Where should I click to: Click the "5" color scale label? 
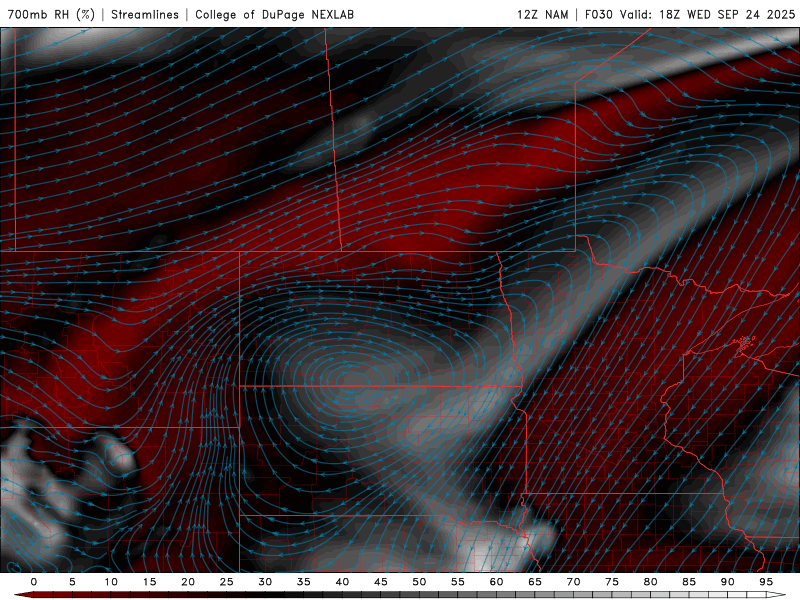point(72,582)
